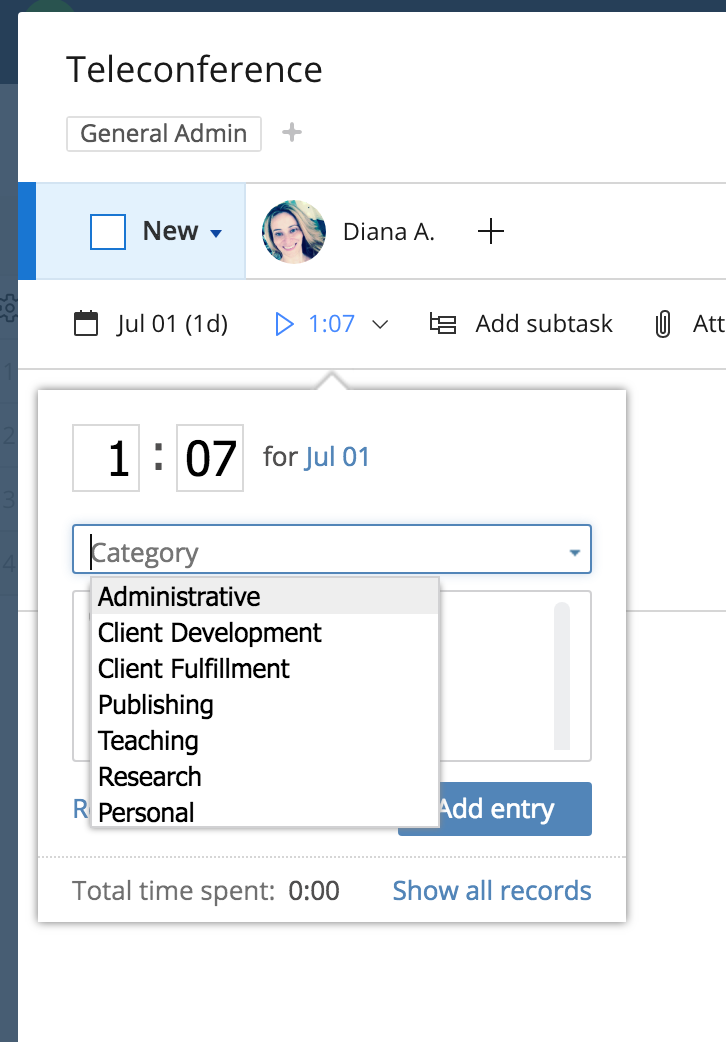726x1042 pixels.
Task: Expand the timer chevron next to 1:07
Action: 380,324
